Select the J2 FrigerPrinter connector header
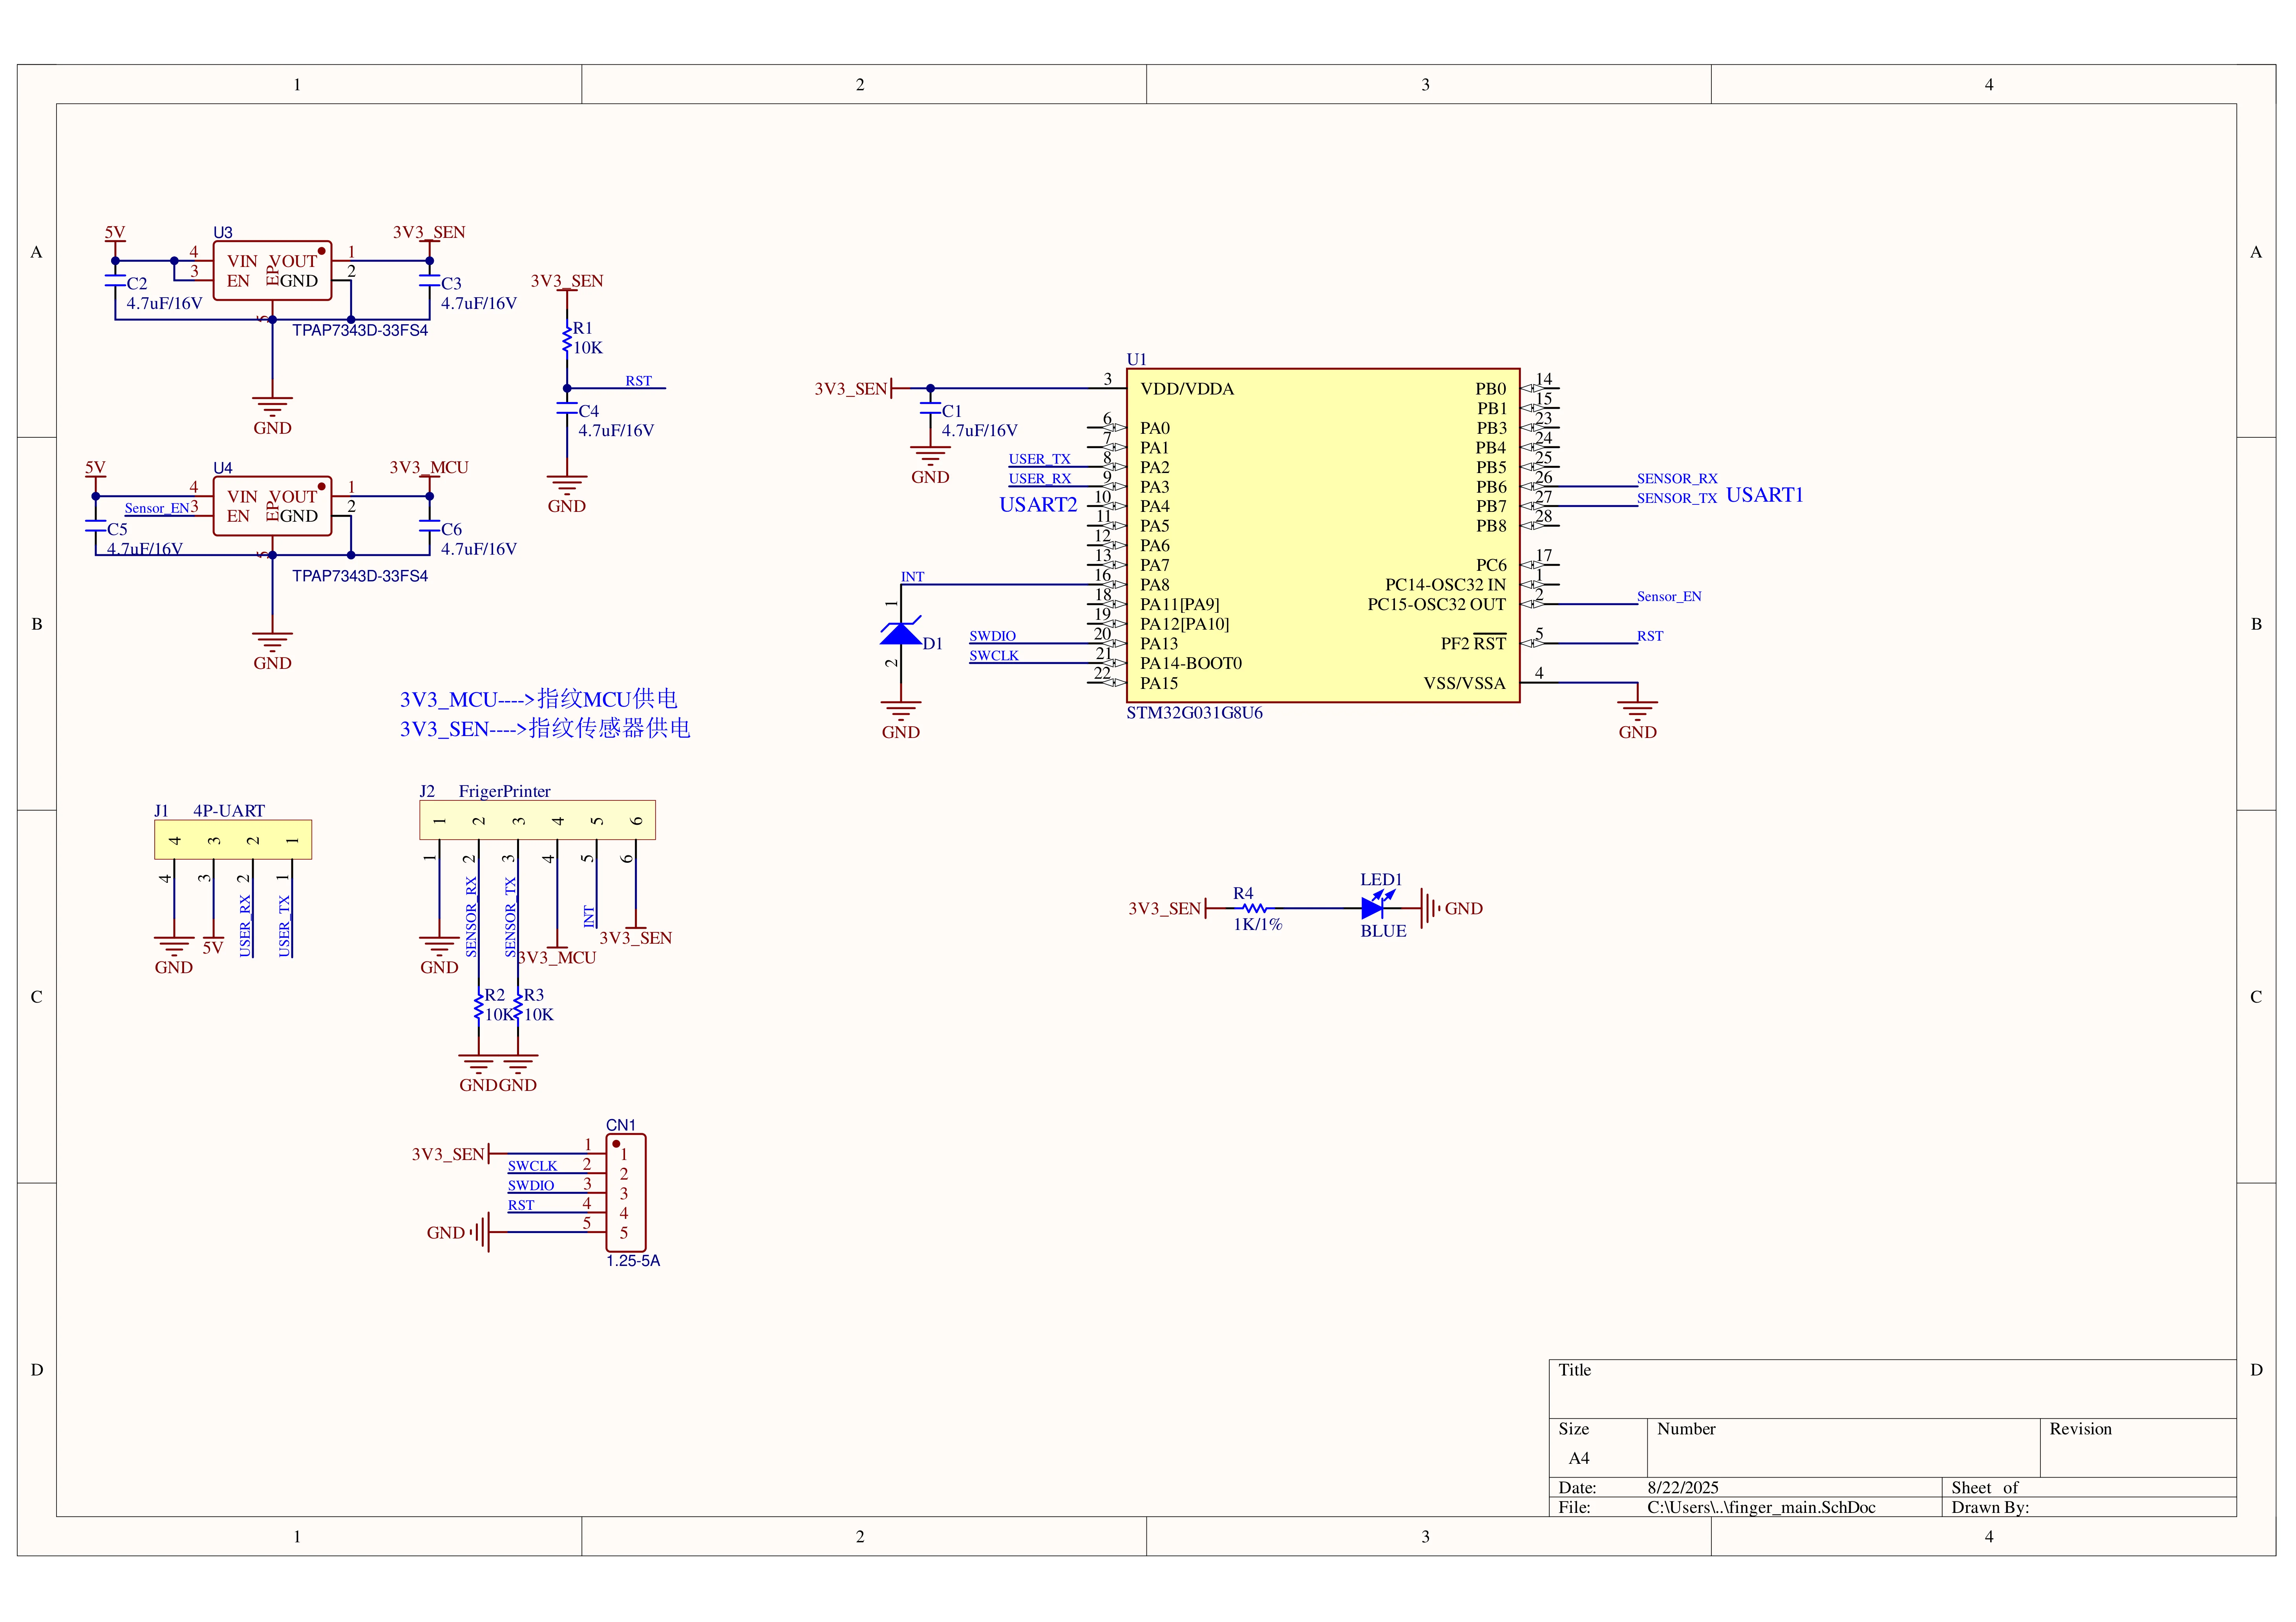This screenshot has width=2296, height=1622. [537, 820]
